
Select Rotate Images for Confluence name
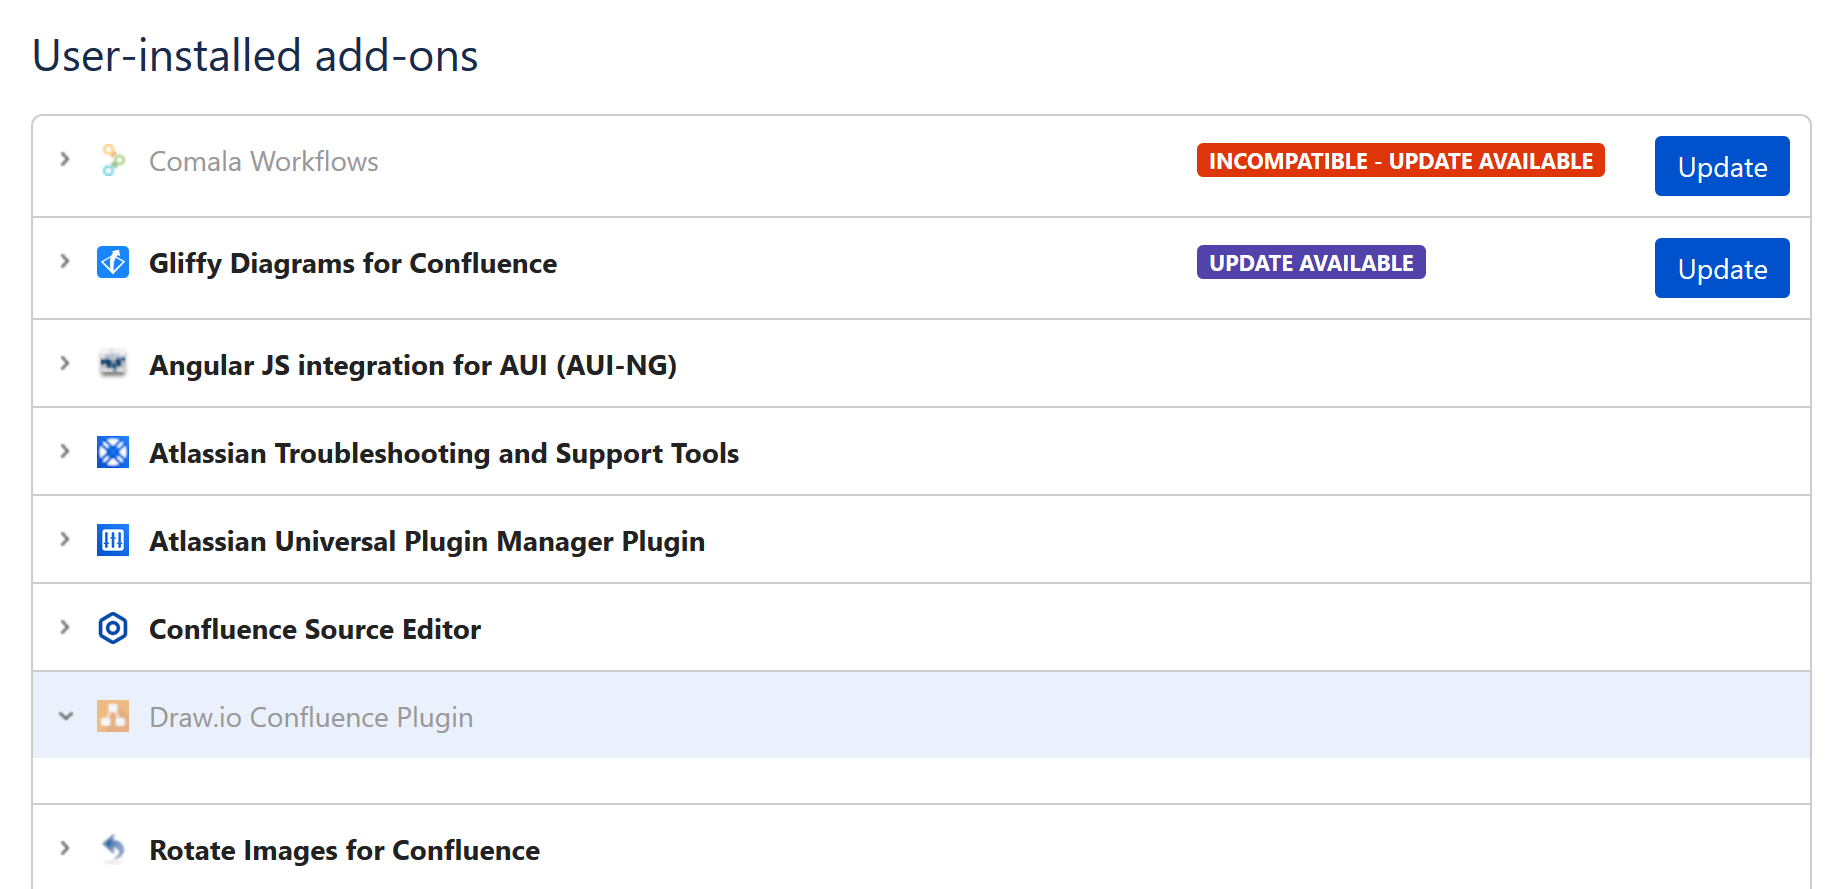point(344,850)
